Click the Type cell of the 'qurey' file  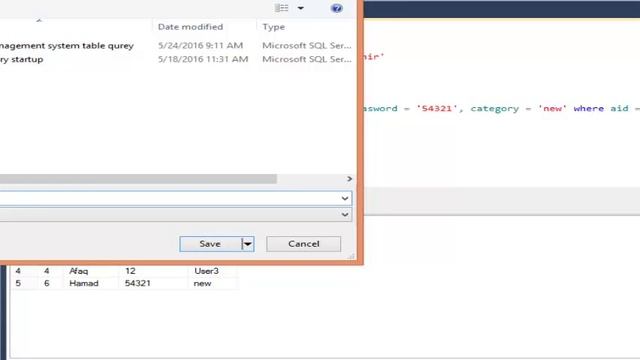(307, 45)
